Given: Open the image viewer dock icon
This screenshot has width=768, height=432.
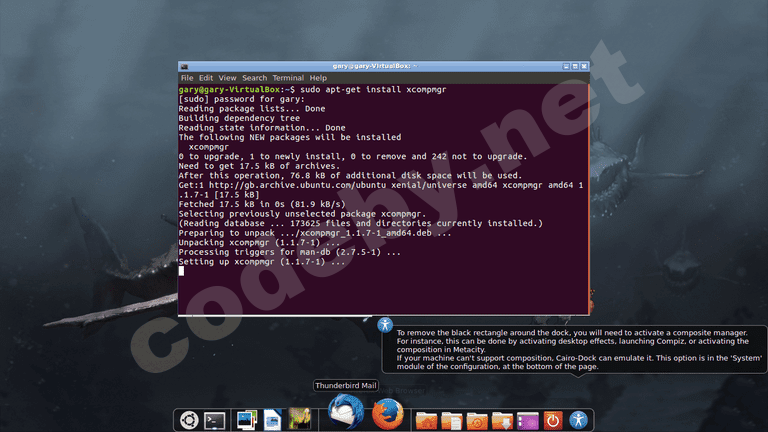Looking at the screenshot, I should tap(246, 420).
